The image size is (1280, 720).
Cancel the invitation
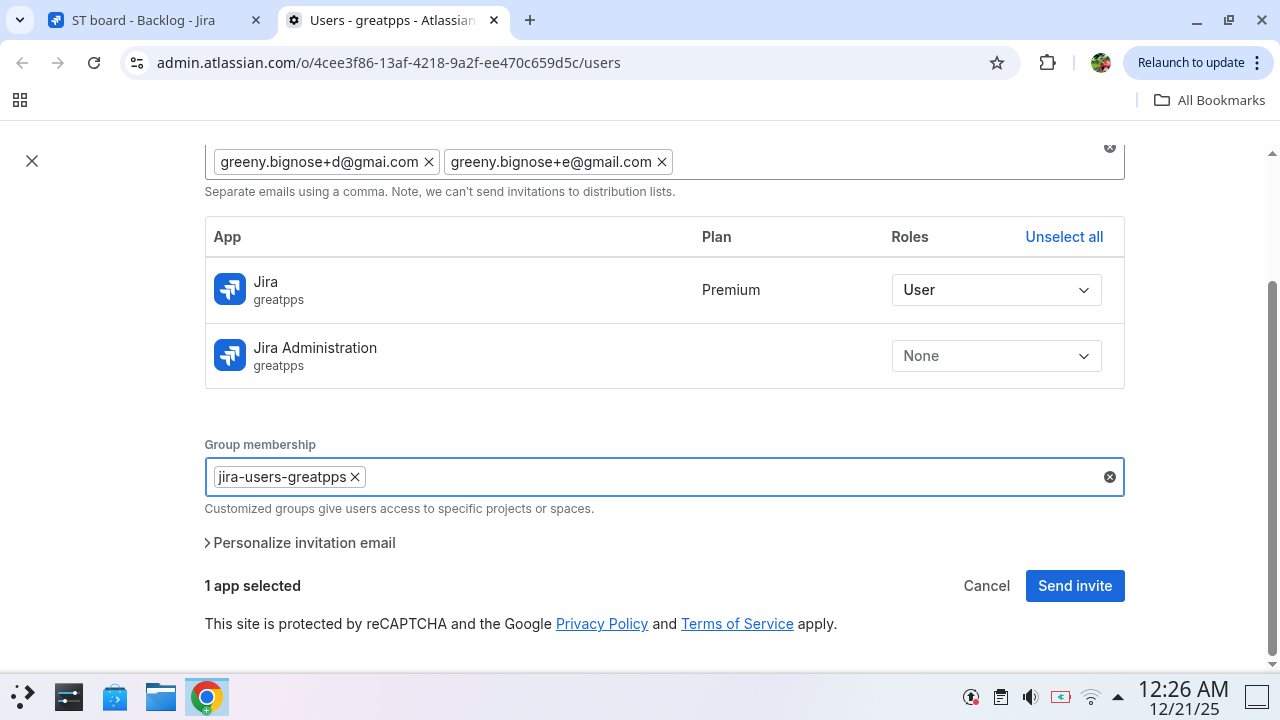pyautogui.click(x=987, y=586)
